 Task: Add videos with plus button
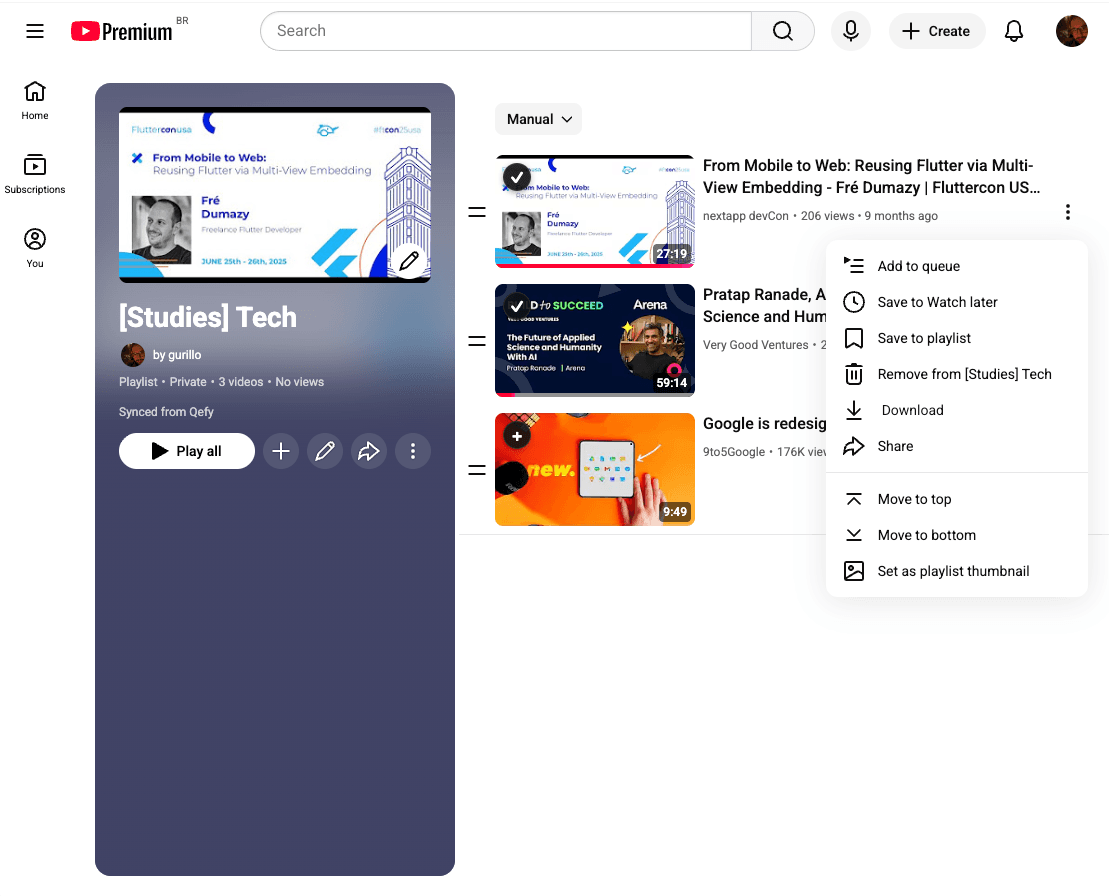[x=281, y=451]
